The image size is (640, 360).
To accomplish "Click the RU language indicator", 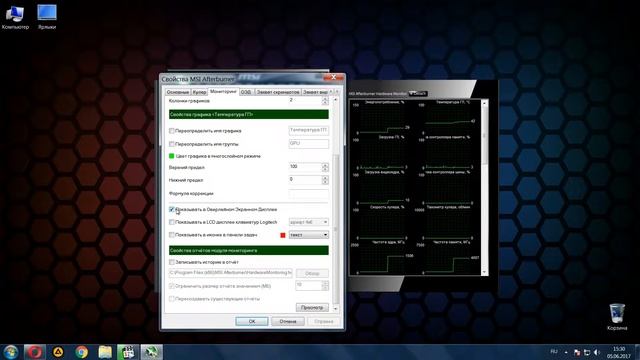I will pos(554,352).
